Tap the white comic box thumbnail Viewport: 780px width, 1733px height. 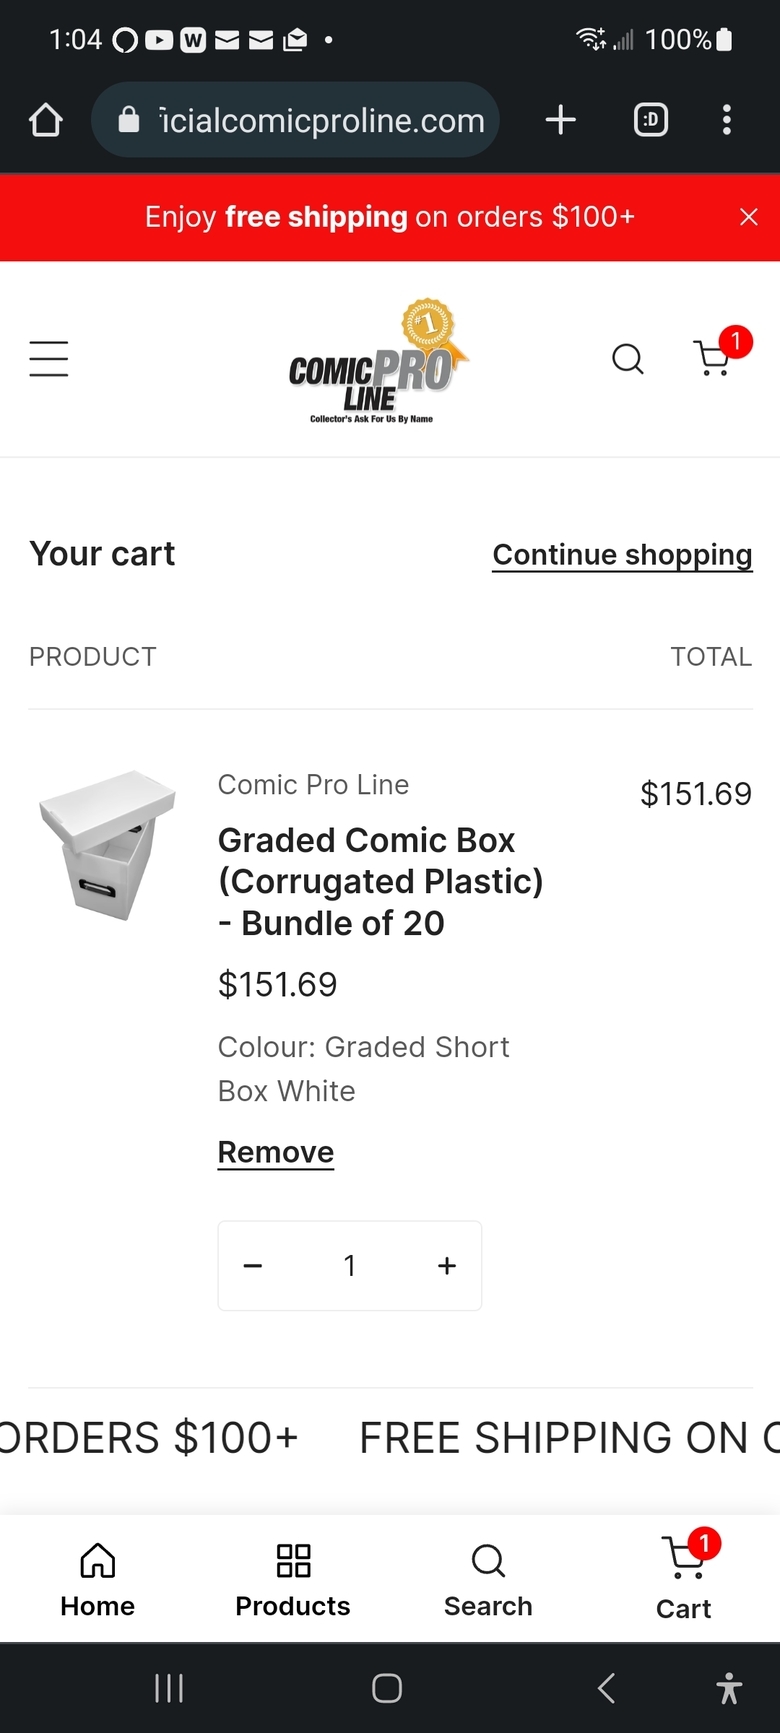(x=106, y=844)
